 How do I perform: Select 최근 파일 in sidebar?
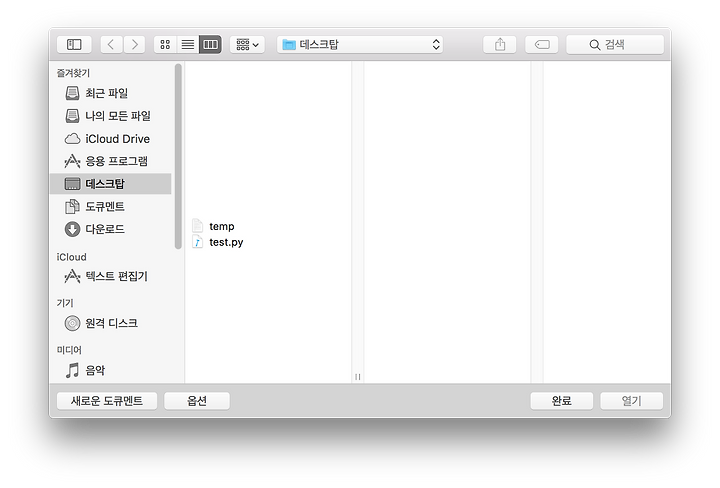[x=111, y=93]
